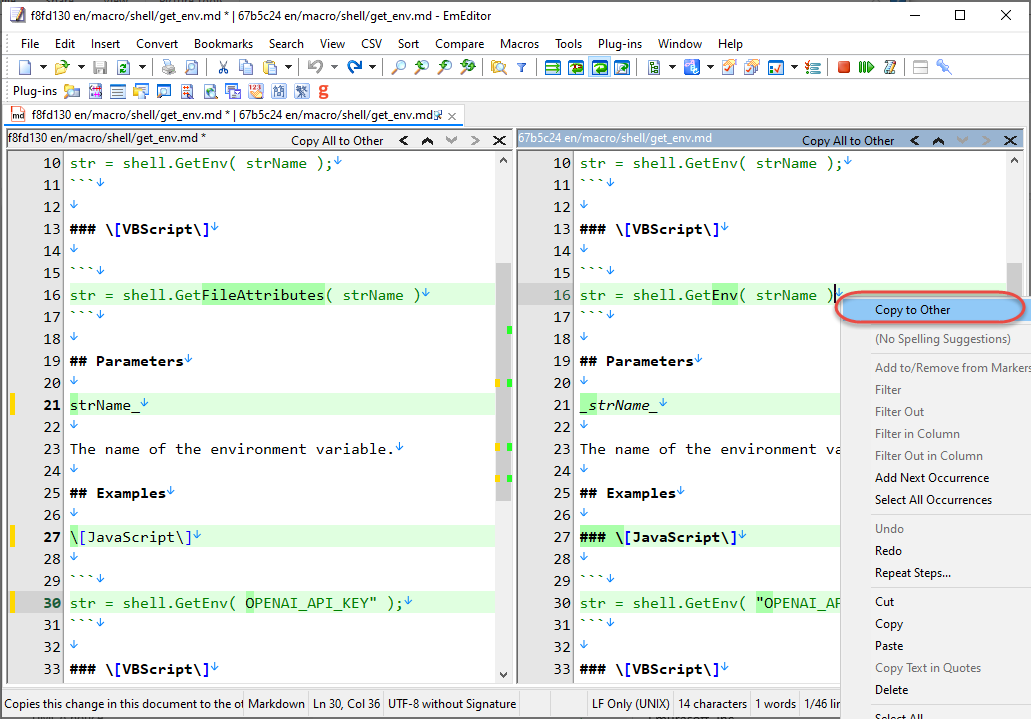Click the left pane vertical scrollbar thumb
Screen dimensions: 1031x719
point(503,382)
